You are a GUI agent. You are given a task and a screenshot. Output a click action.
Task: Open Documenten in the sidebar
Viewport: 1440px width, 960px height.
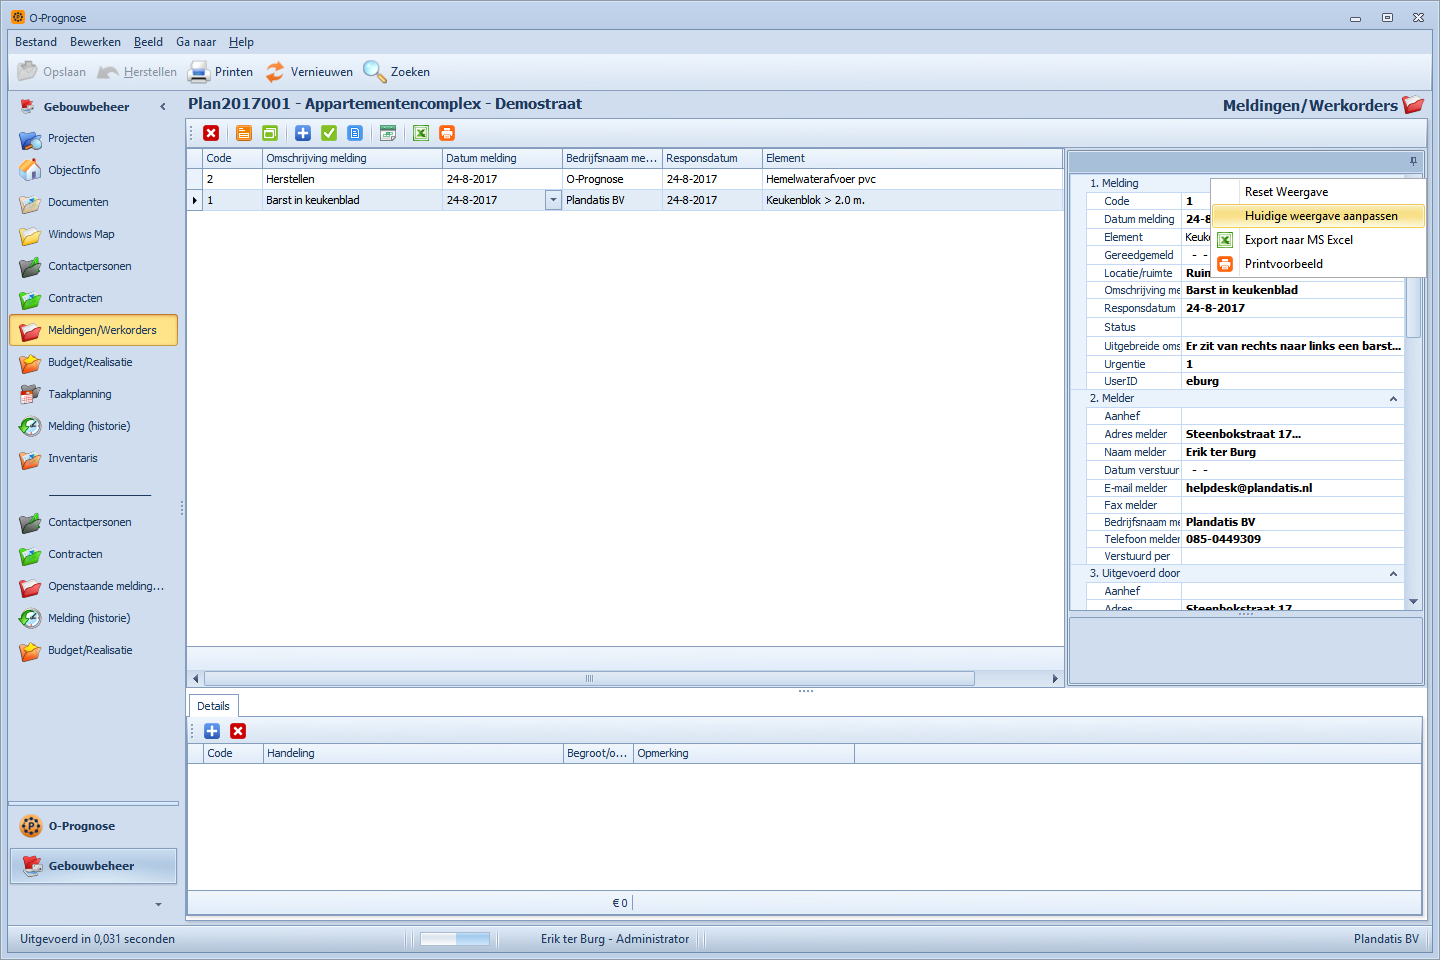pos(78,202)
